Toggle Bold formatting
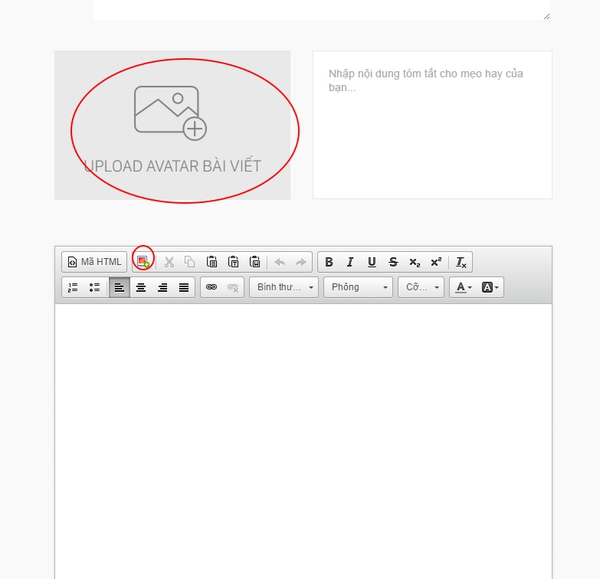 point(329,262)
